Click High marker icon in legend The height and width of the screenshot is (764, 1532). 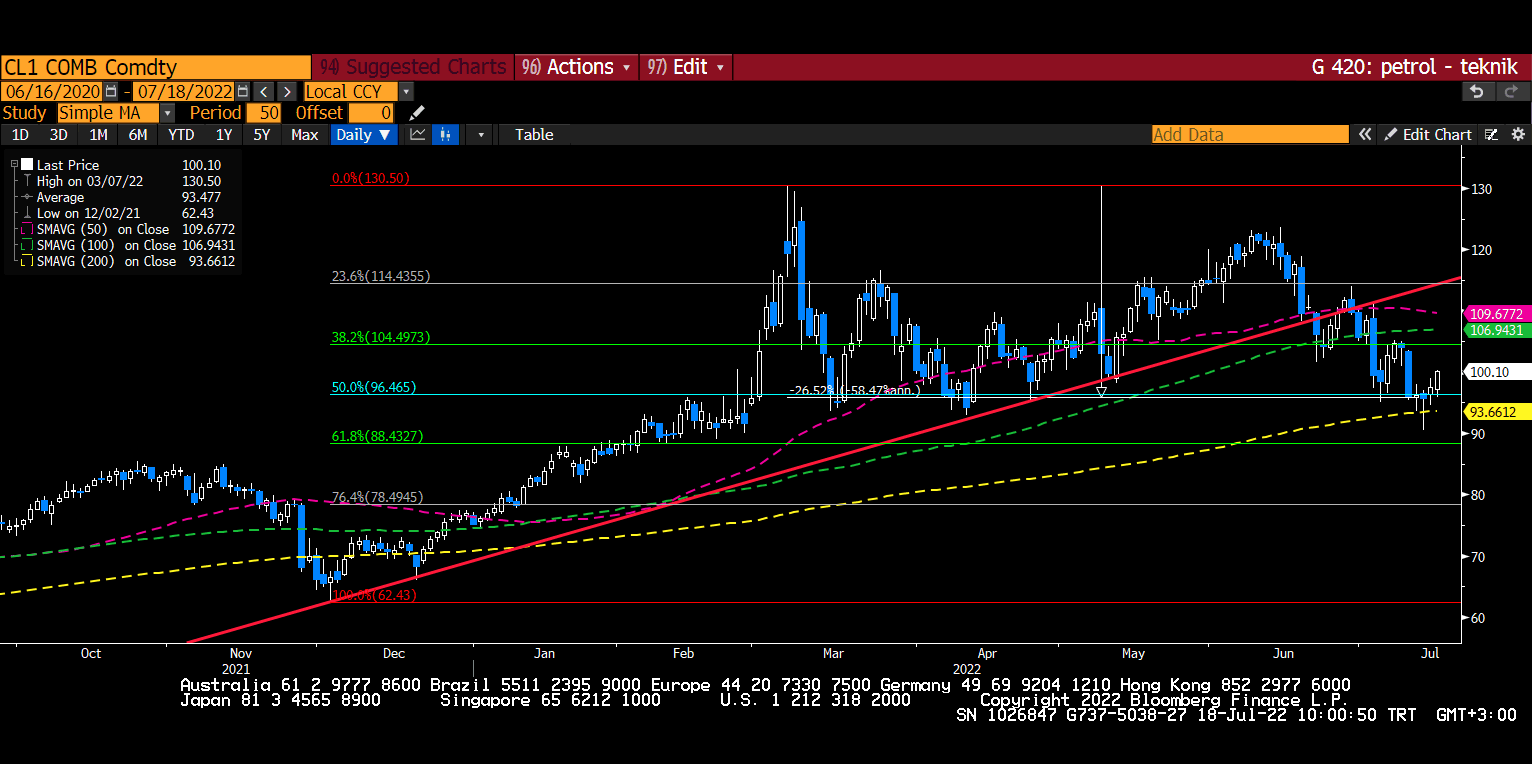27,181
